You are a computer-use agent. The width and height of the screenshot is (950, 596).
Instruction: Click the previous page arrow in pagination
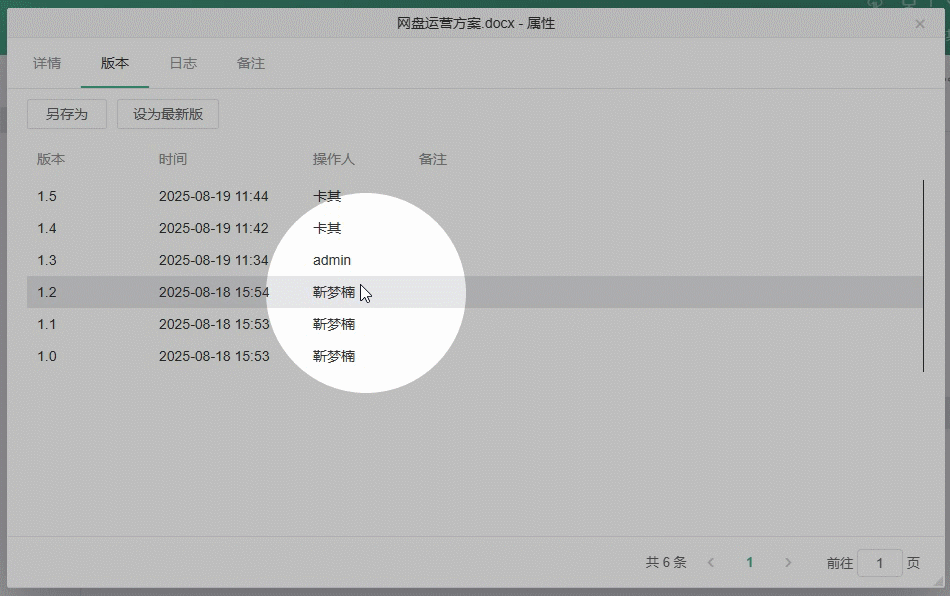[710, 562]
